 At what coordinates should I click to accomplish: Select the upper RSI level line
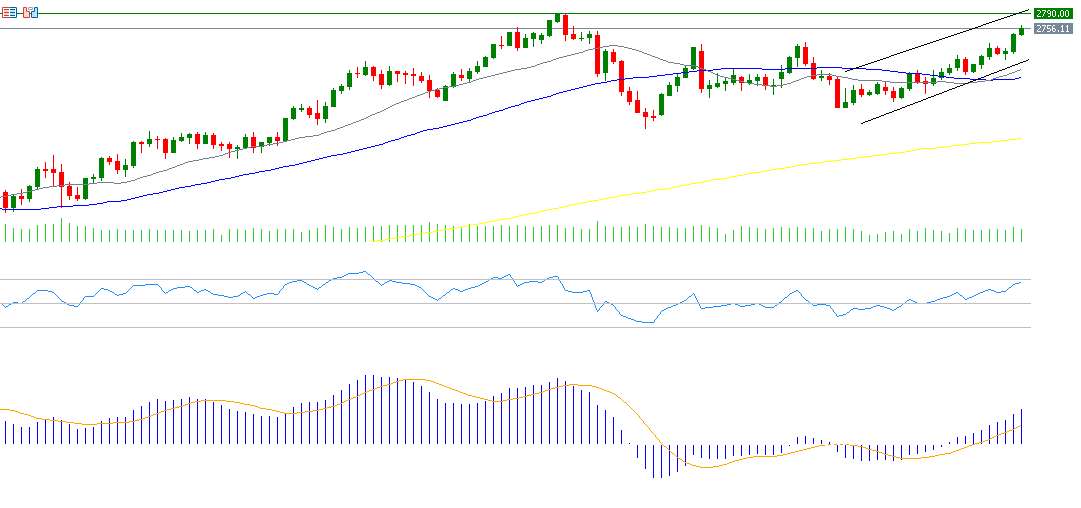tap(500, 279)
